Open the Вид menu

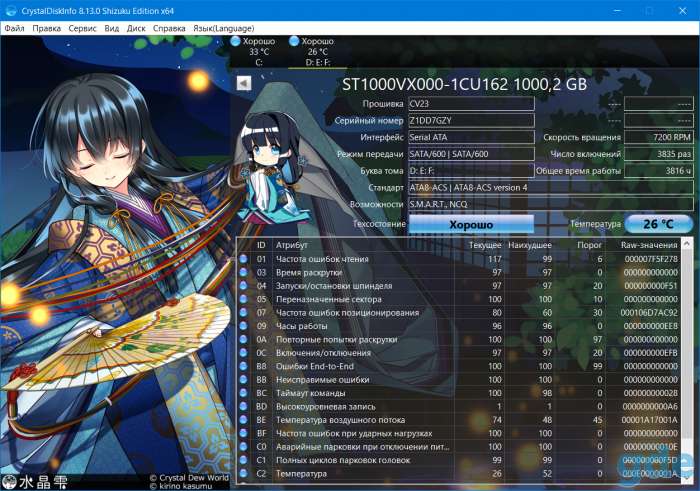[112, 28]
